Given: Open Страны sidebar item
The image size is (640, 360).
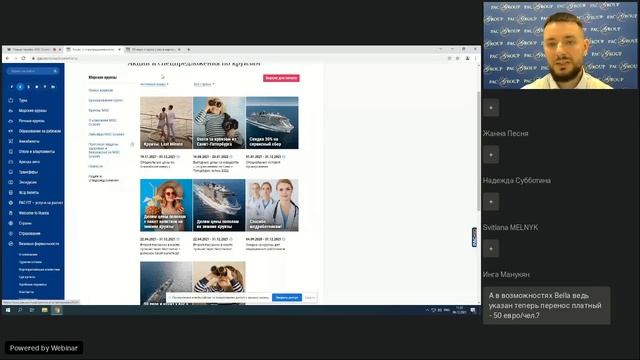Looking at the screenshot, I should tap(25, 223).
